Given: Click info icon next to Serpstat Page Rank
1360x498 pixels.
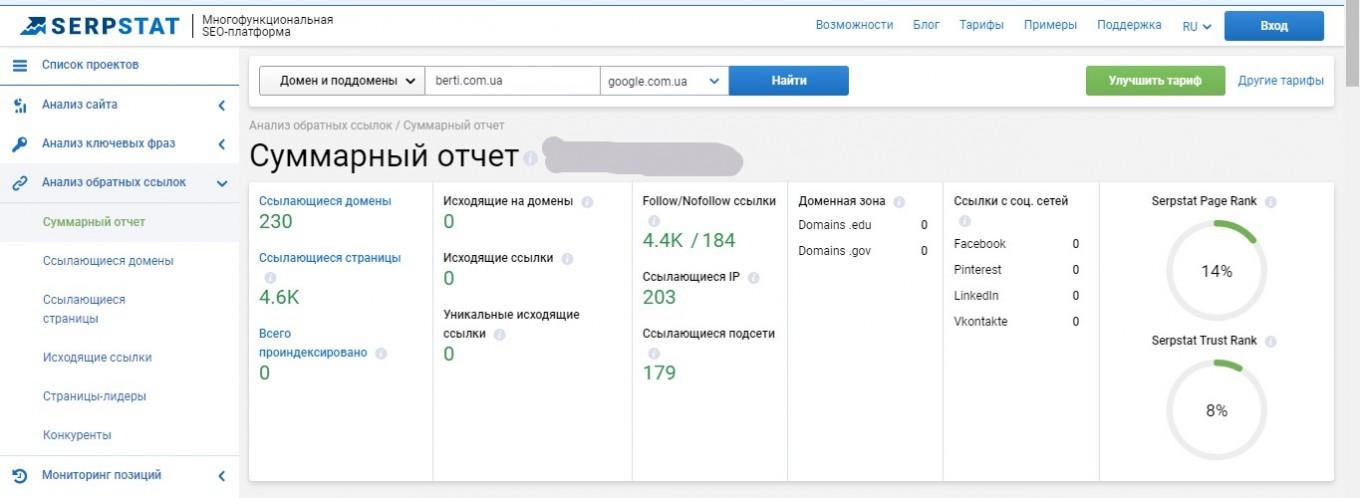Looking at the screenshot, I should click(1271, 202).
